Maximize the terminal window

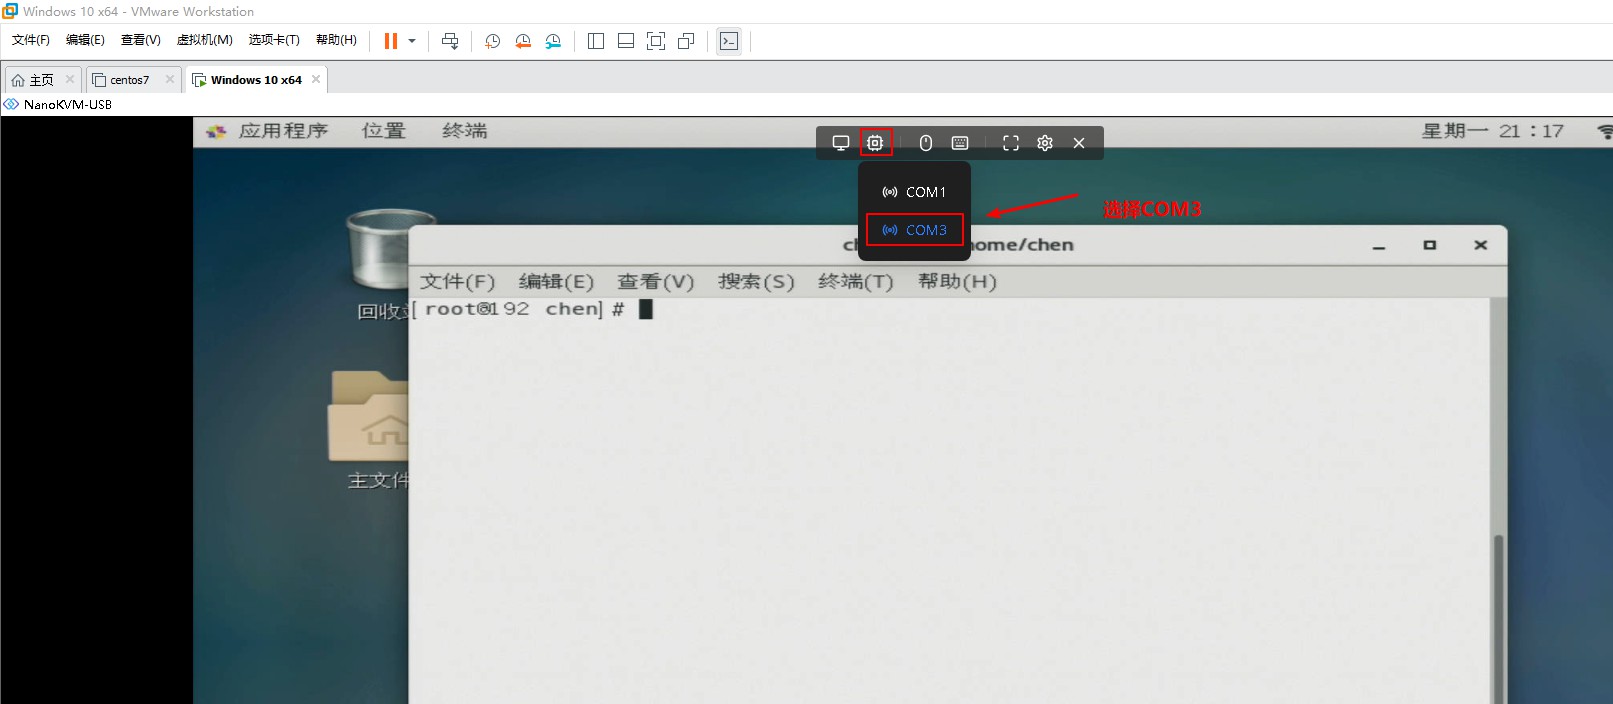1430,245
